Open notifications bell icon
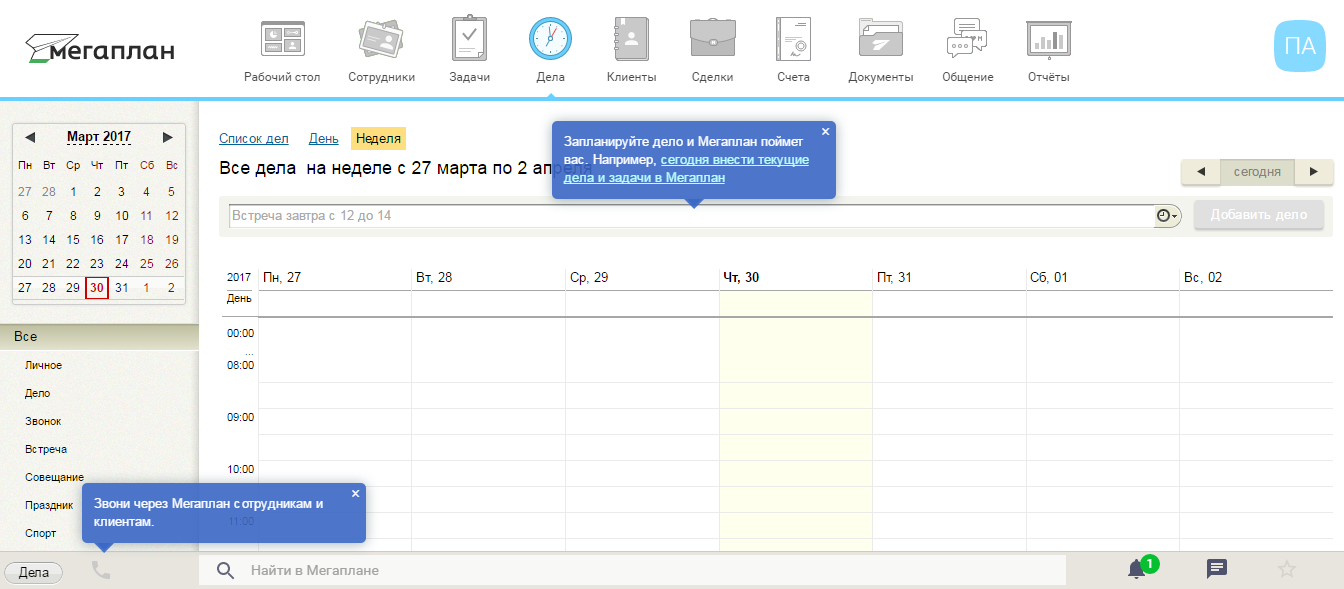This screenshot has width=1344, height=589. pos(1136,569)
